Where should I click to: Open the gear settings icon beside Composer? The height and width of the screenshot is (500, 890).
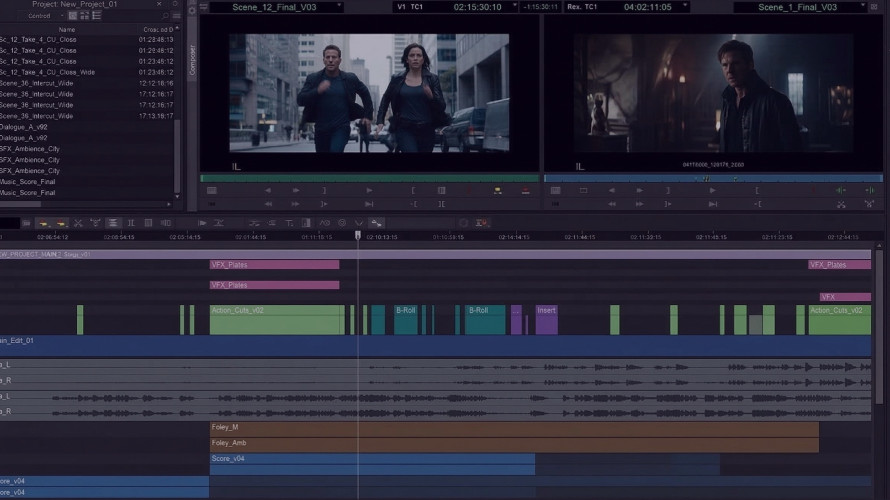(192, 10)
